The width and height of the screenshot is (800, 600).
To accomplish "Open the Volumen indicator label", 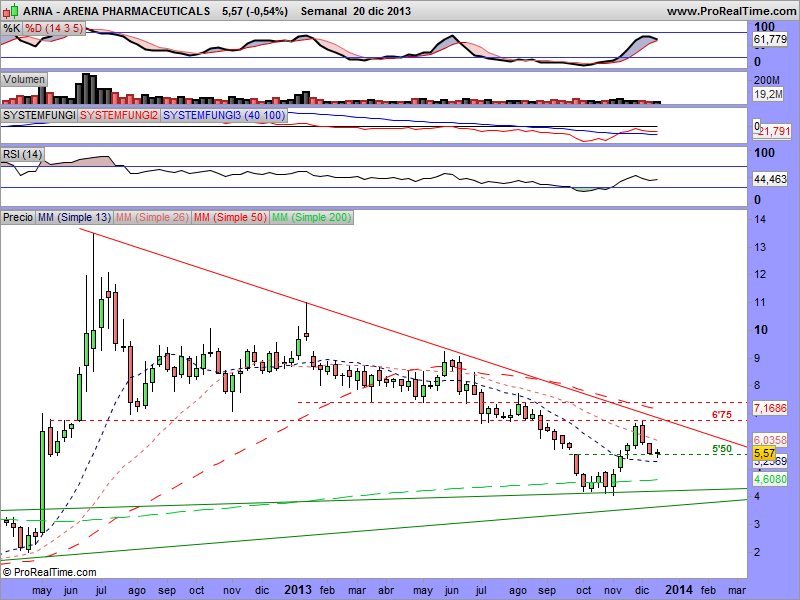I will [24, 80].
